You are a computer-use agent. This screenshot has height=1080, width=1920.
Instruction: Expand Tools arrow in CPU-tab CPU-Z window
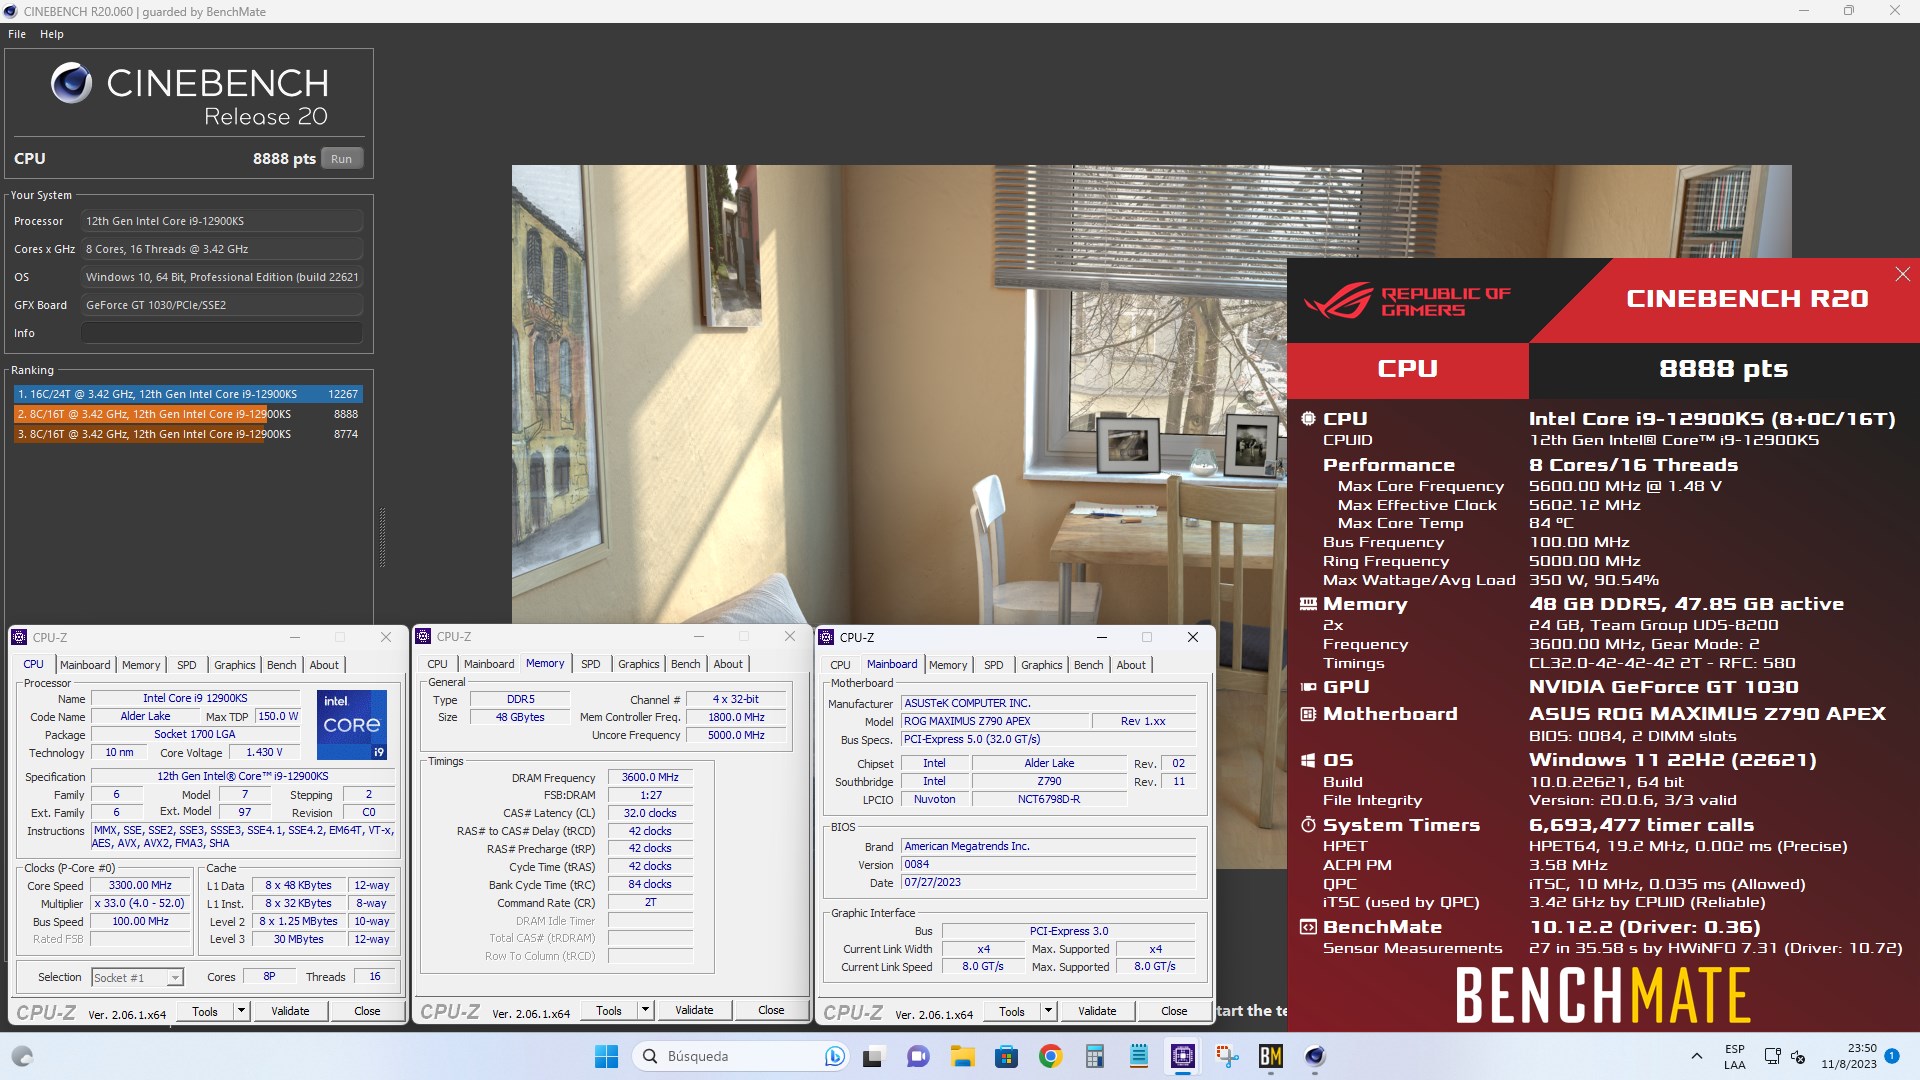241,1011
